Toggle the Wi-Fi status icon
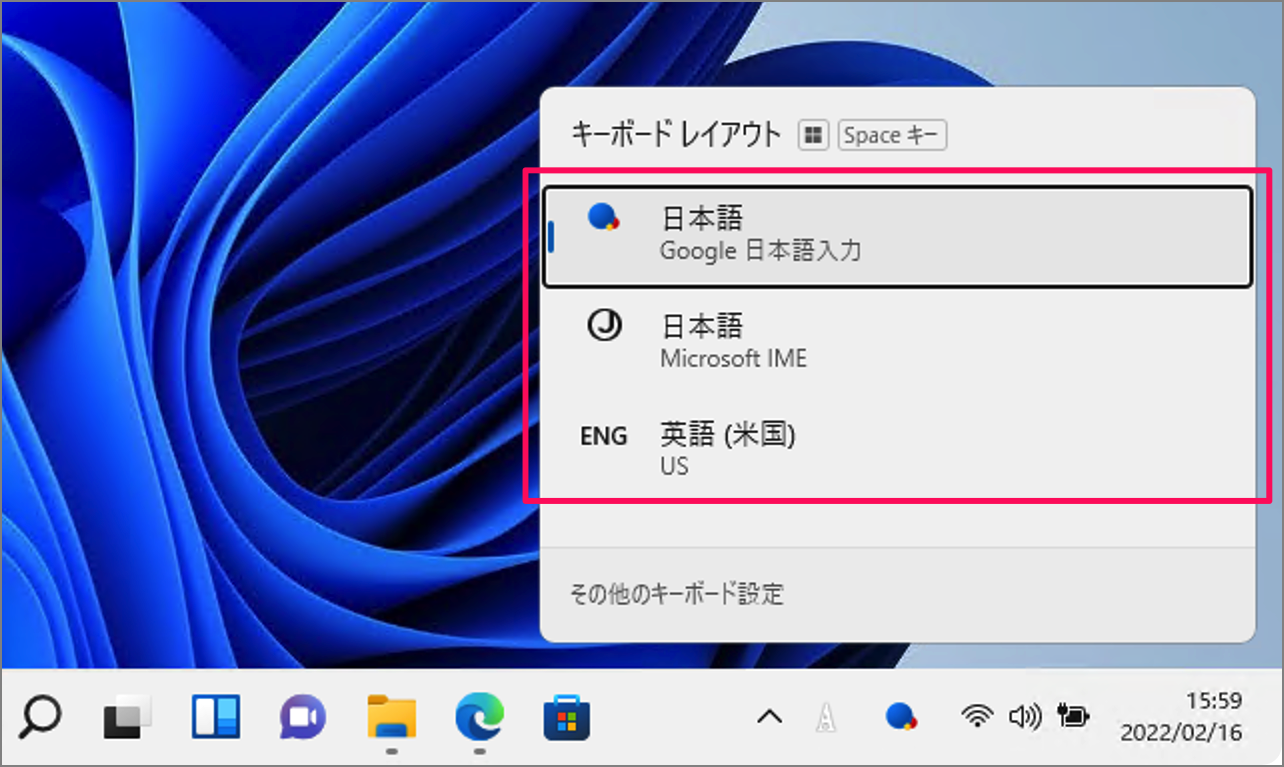Viewport: 1284px width, 767px height. click(975, 716)
